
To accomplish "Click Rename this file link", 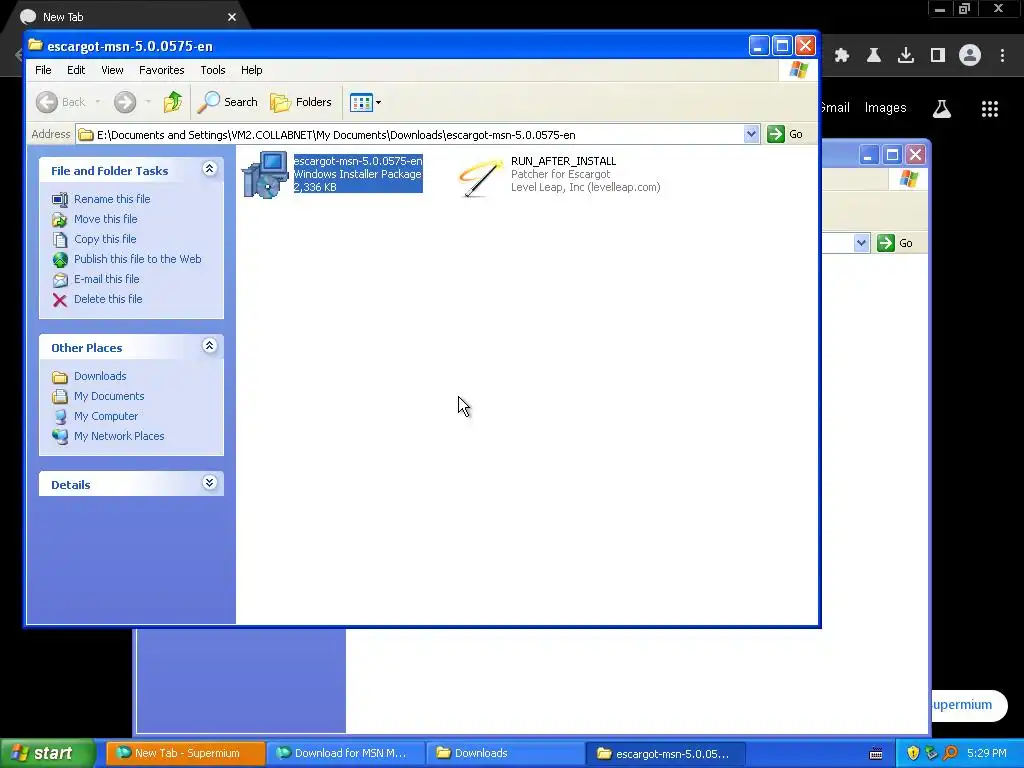I will [112, 199].
